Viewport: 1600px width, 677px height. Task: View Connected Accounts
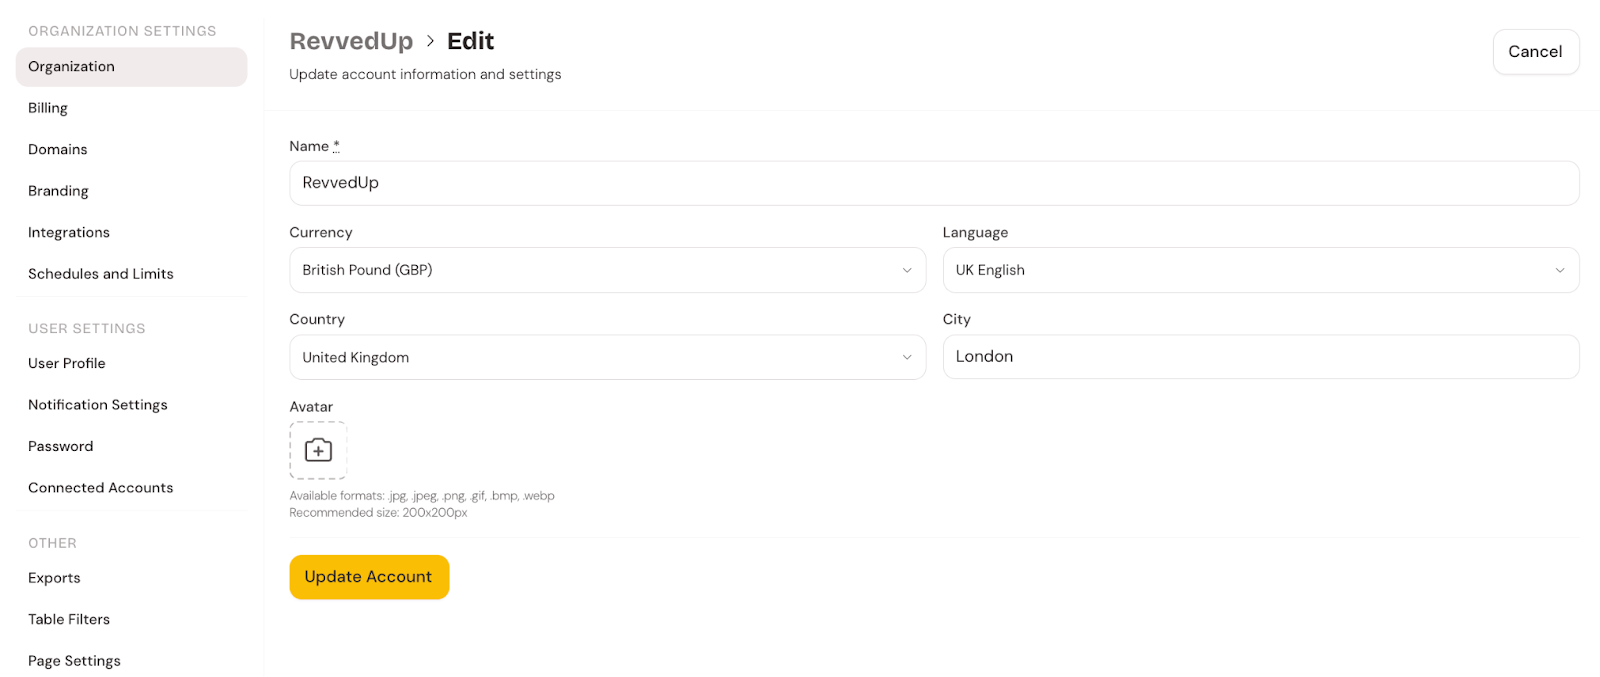tap(101, 488)
